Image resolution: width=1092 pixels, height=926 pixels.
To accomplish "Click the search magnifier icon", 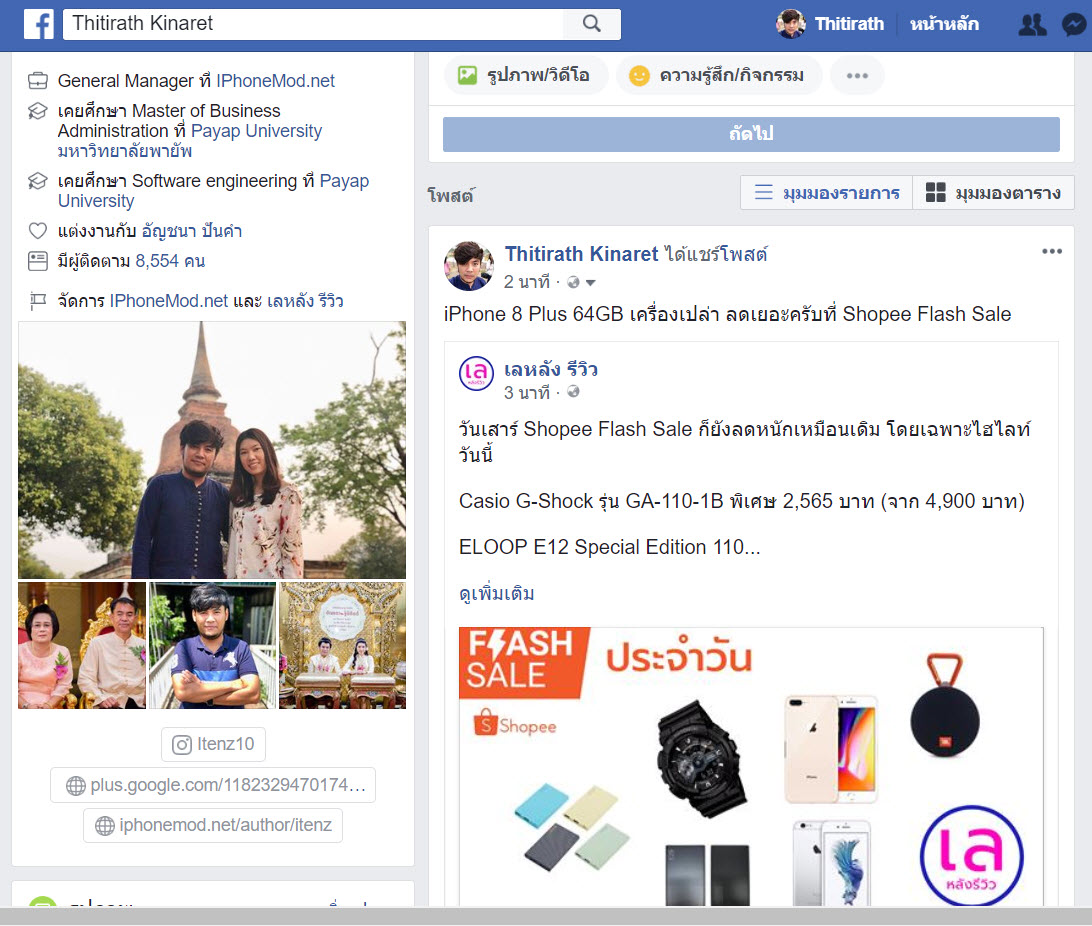I will pos(592,23).
